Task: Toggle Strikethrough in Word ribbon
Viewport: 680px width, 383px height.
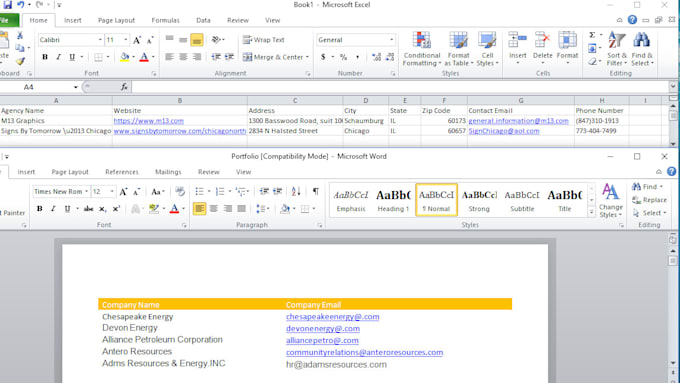Action: [x=88, y=209]
